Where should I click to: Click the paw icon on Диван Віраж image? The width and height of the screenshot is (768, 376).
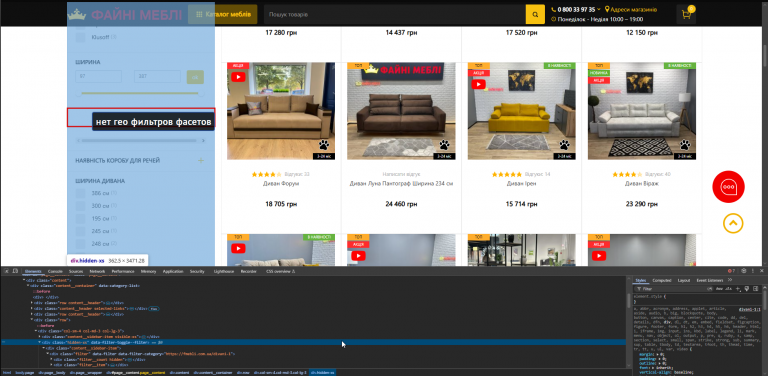pos(685,145)
